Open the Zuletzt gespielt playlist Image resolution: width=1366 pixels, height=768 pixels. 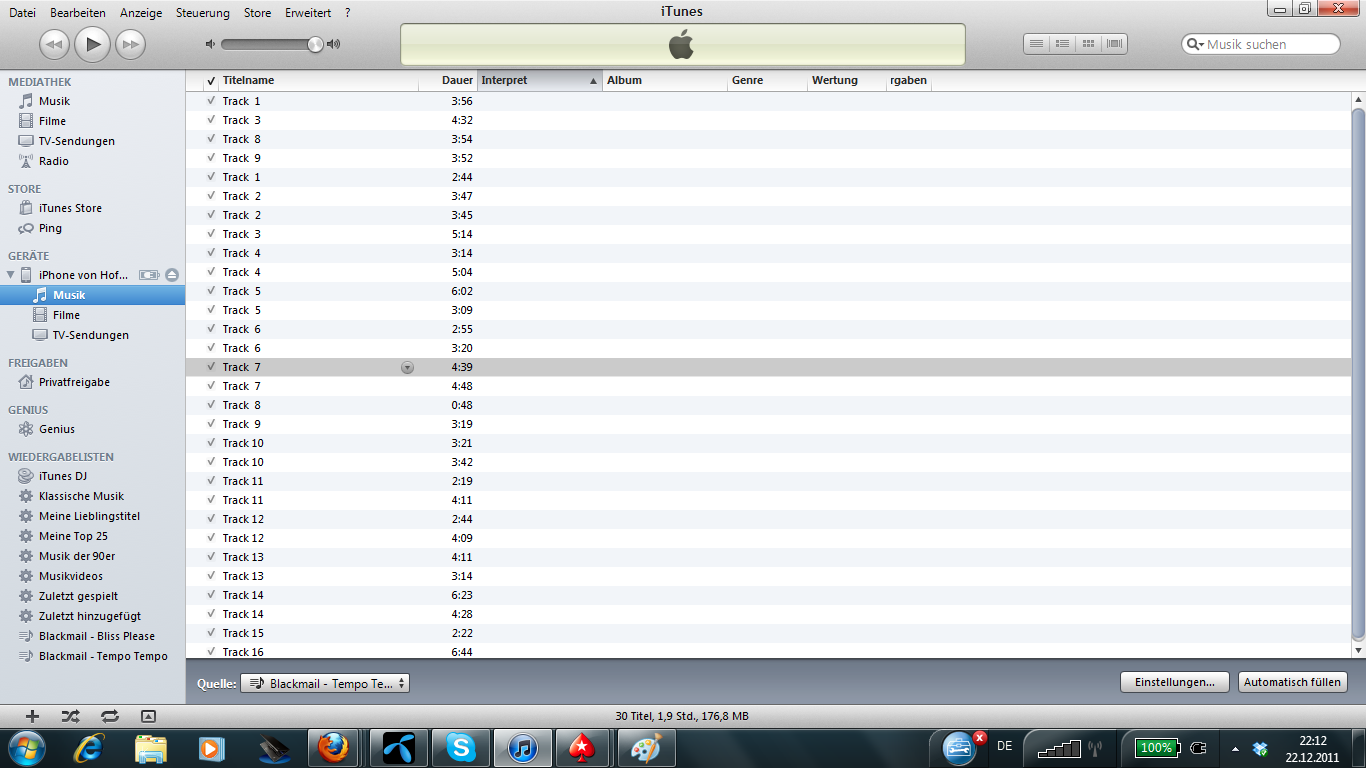point(78,596)
